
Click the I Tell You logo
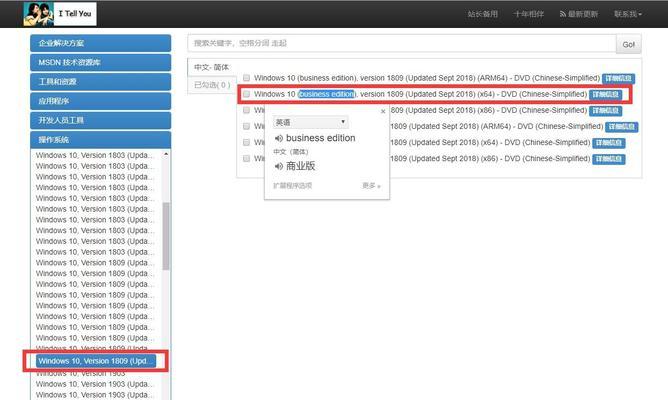(x=60, y=14)
